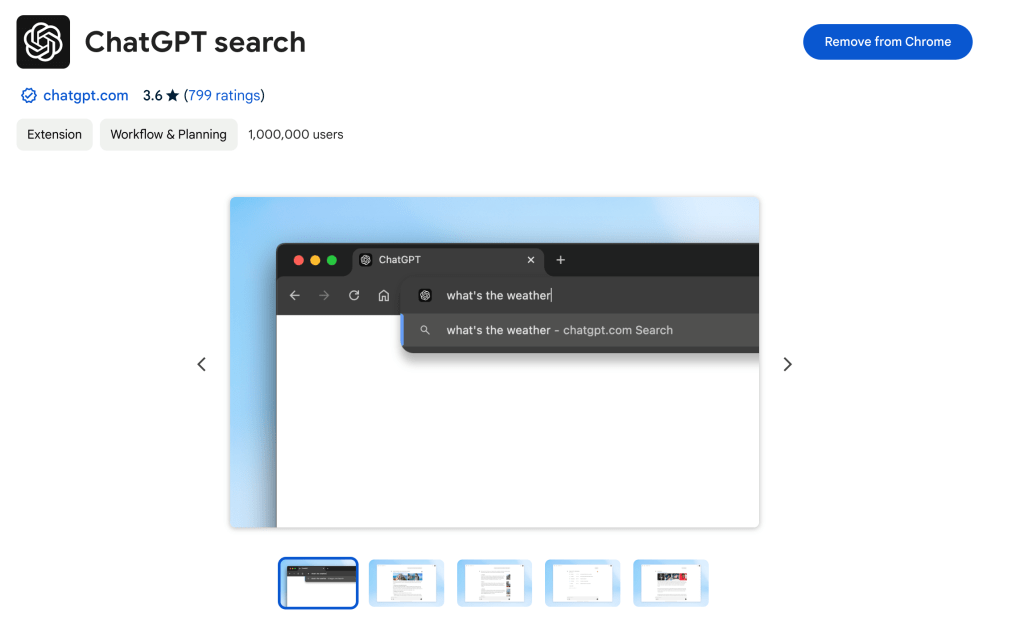The width and height of the screenshot is (1024, 642).
Task: Select the fifth screenshot thumbnail
Action: pos(670,583)
